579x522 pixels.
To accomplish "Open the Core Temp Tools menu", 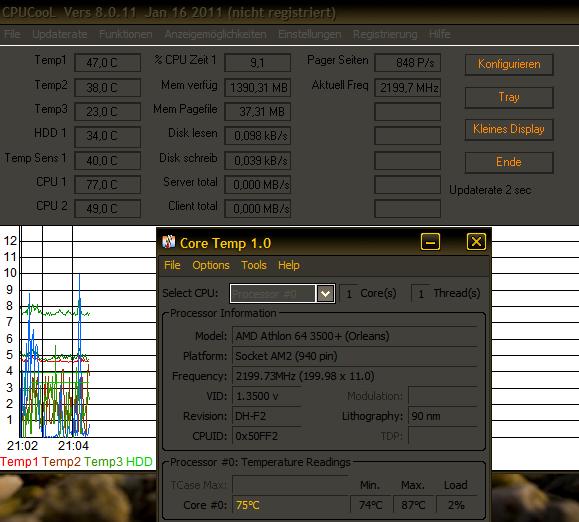I will (x=254, y=265).
